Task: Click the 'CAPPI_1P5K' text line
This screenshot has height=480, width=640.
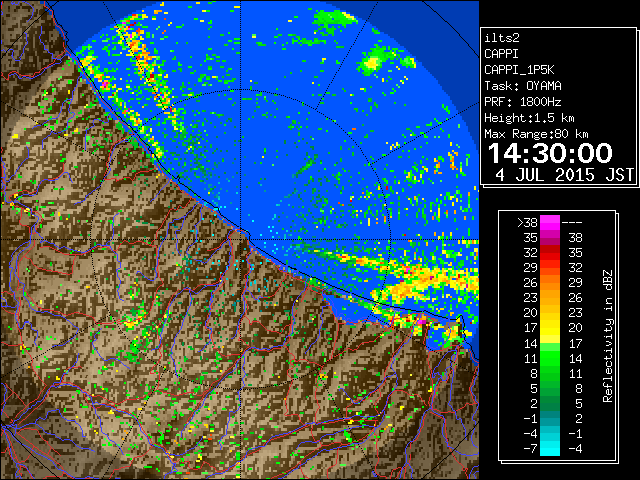Action: 519,70
